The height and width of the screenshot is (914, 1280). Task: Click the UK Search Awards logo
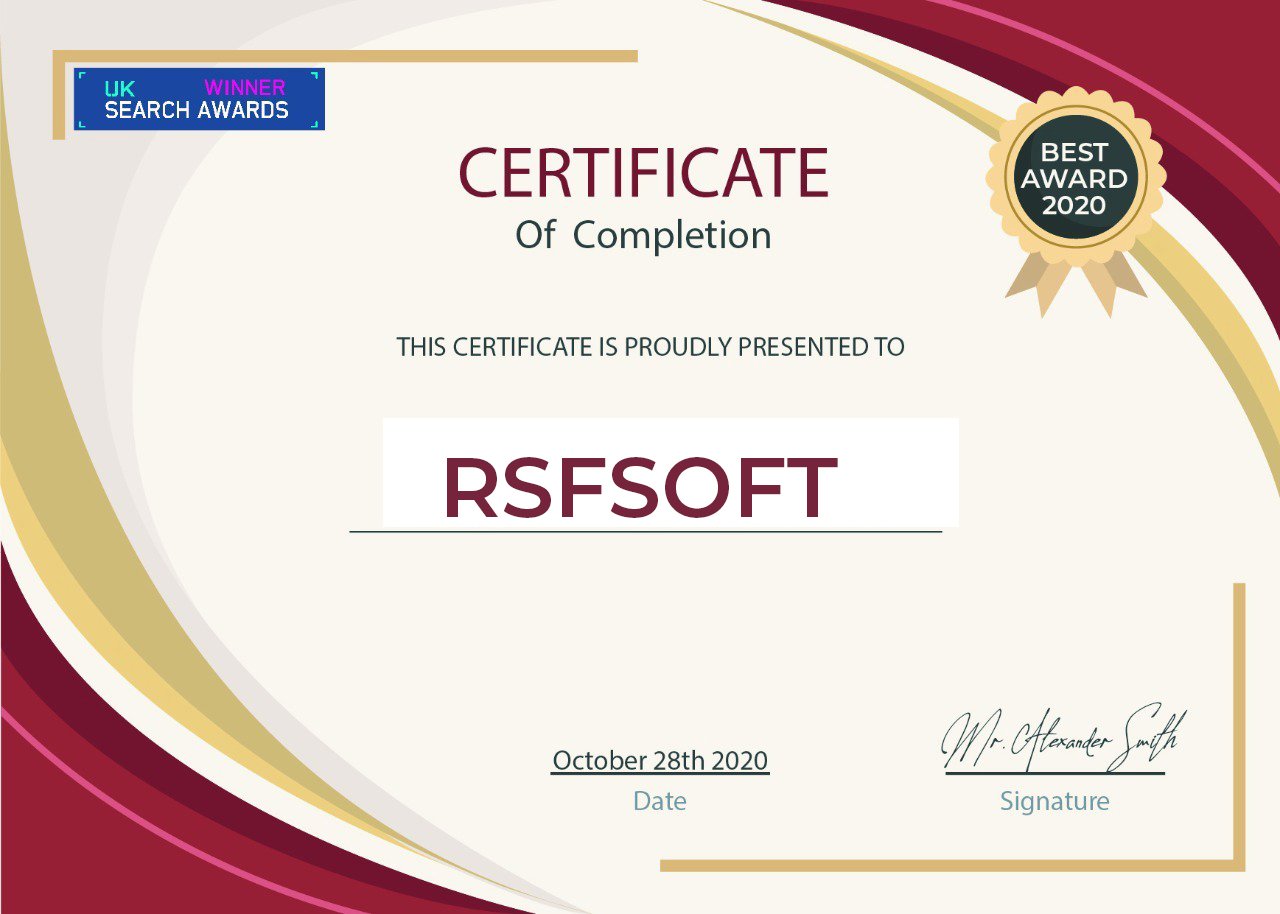(x=199, y=99)
